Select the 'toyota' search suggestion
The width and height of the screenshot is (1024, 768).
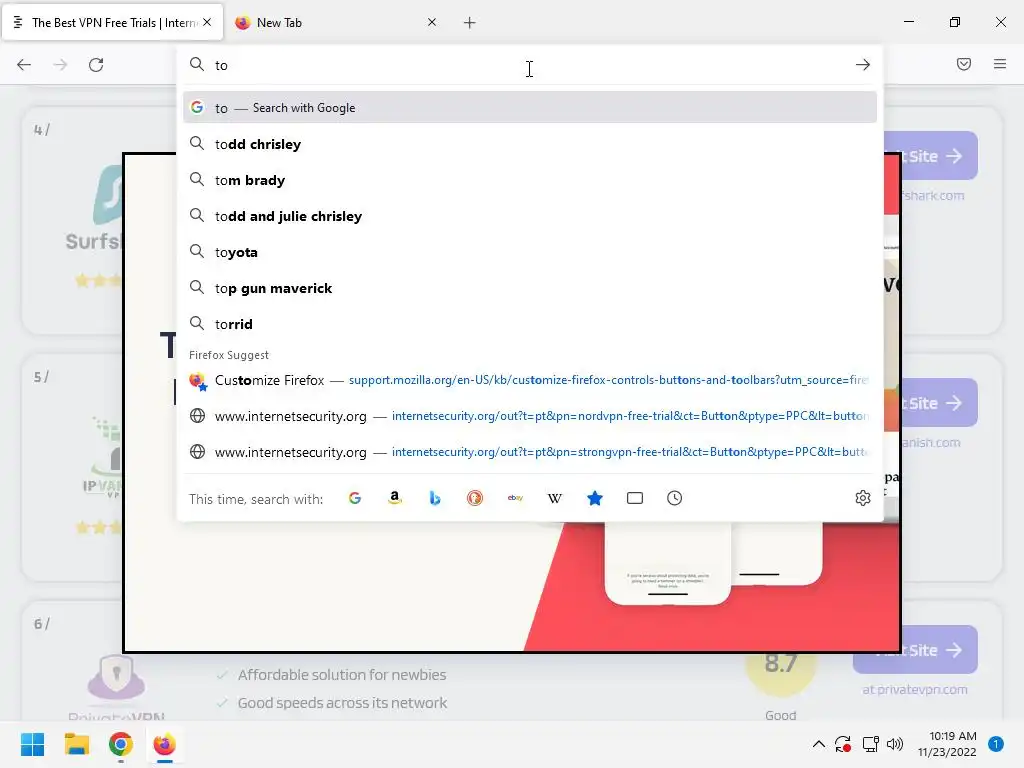530,252
